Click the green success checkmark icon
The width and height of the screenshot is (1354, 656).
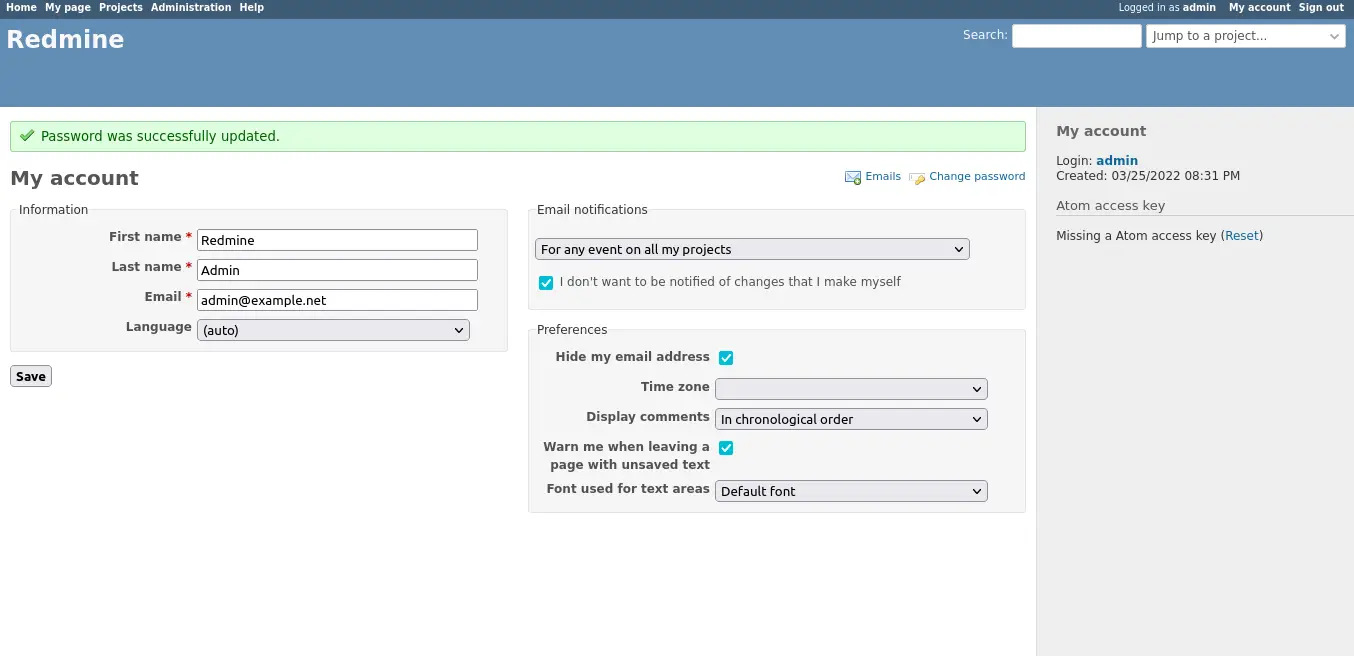27,136
